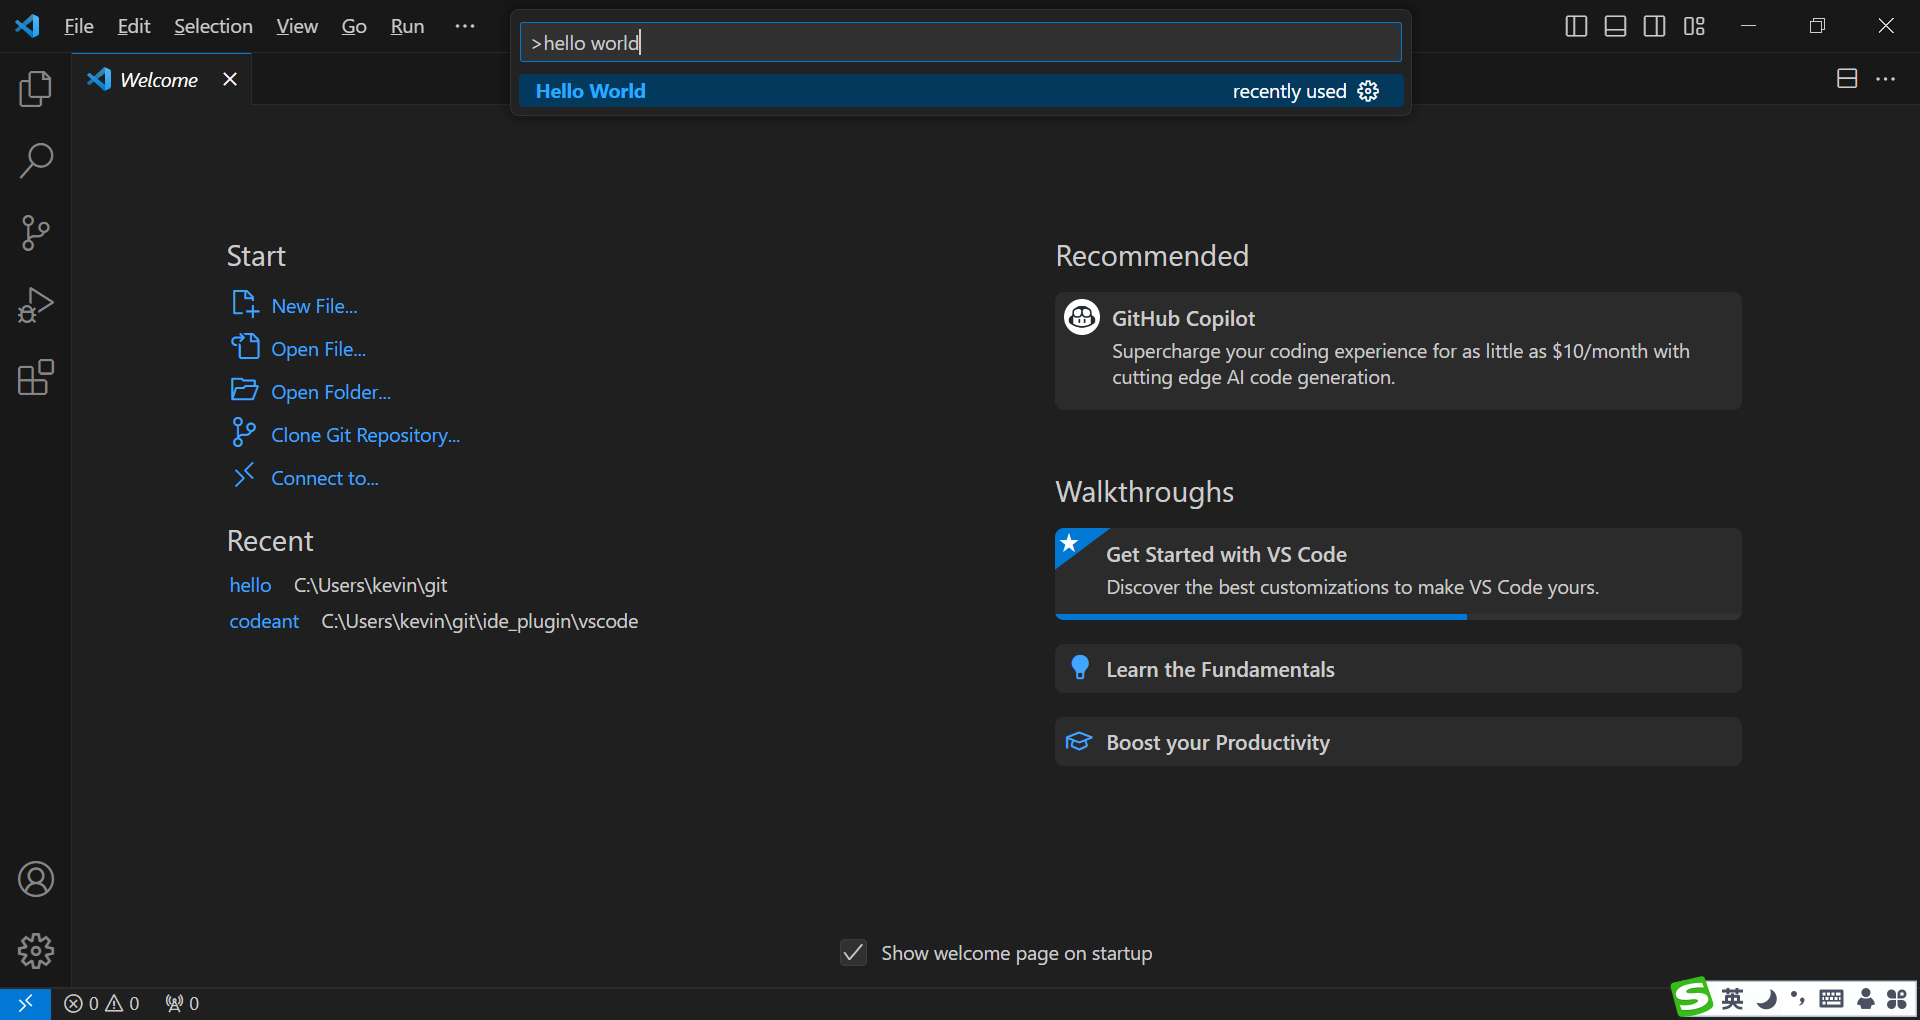Open recent folder codeant
This screenshot has height=1020, width=1920.
coord(264,621)
